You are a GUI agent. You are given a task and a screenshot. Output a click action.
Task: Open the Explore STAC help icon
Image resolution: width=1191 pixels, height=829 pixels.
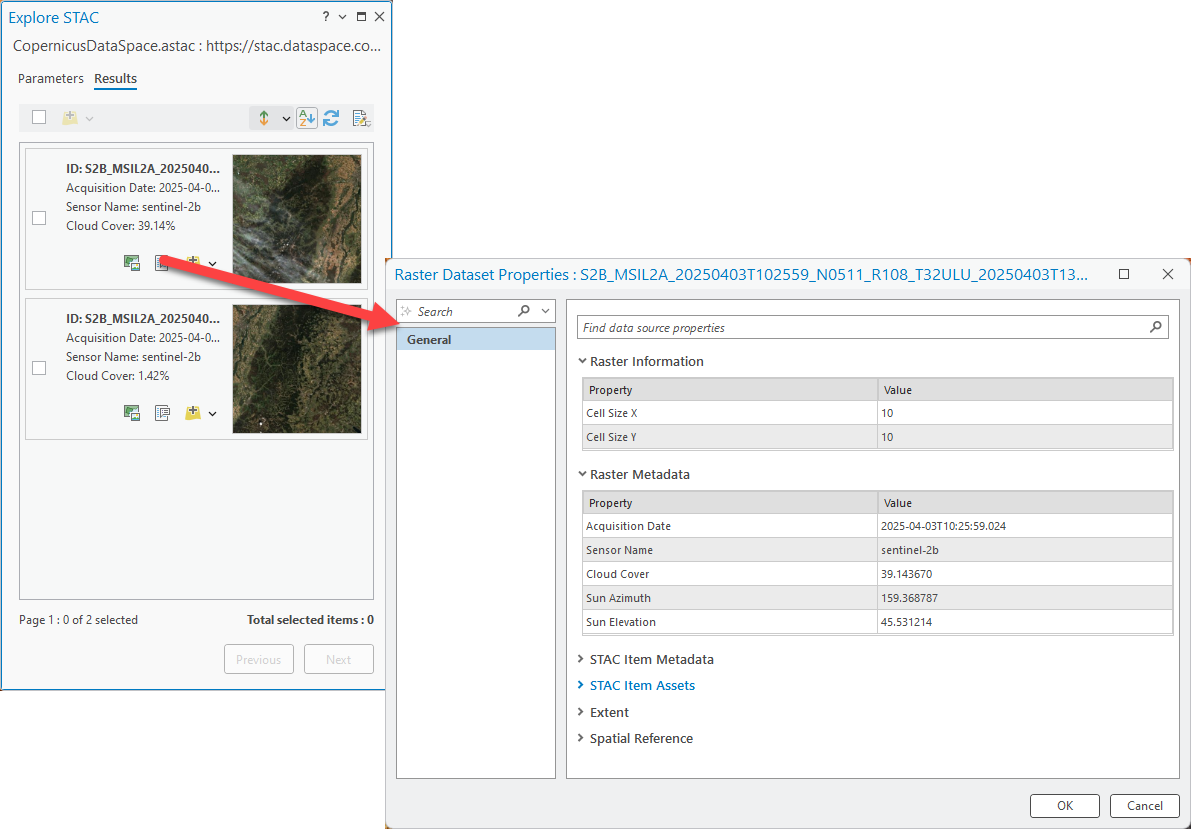(326, 16)
